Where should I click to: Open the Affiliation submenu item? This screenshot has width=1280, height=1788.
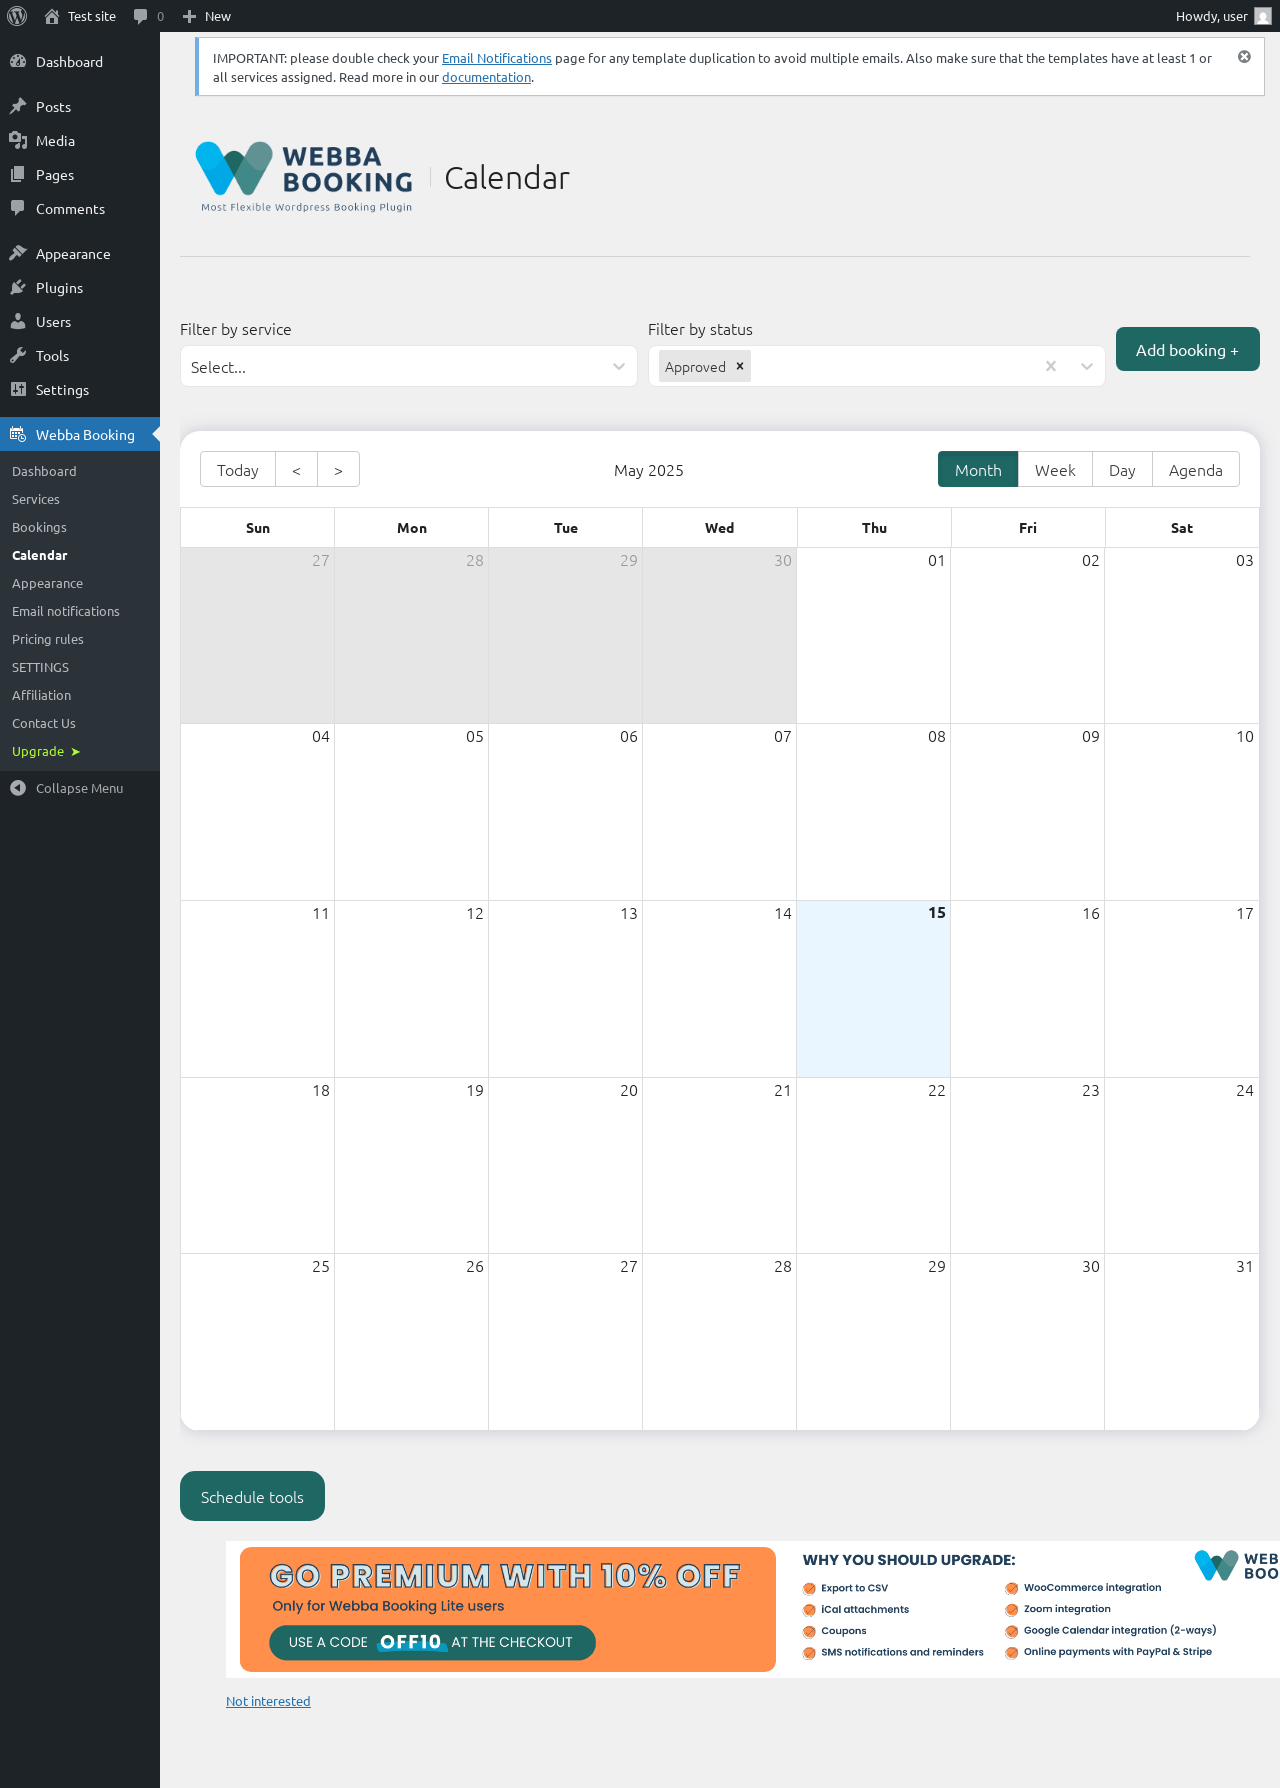tap(41, 695)
